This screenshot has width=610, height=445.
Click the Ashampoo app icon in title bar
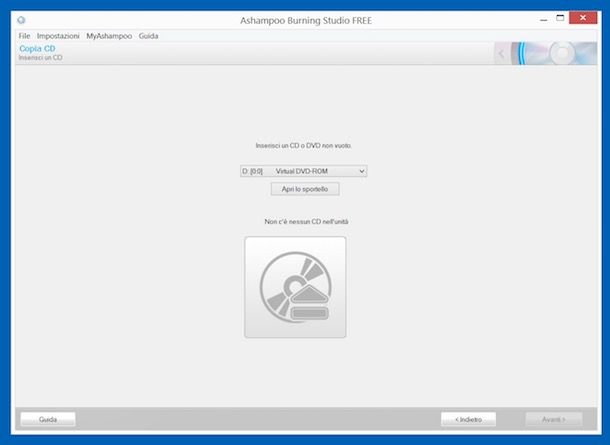click(x=21, y=20)
